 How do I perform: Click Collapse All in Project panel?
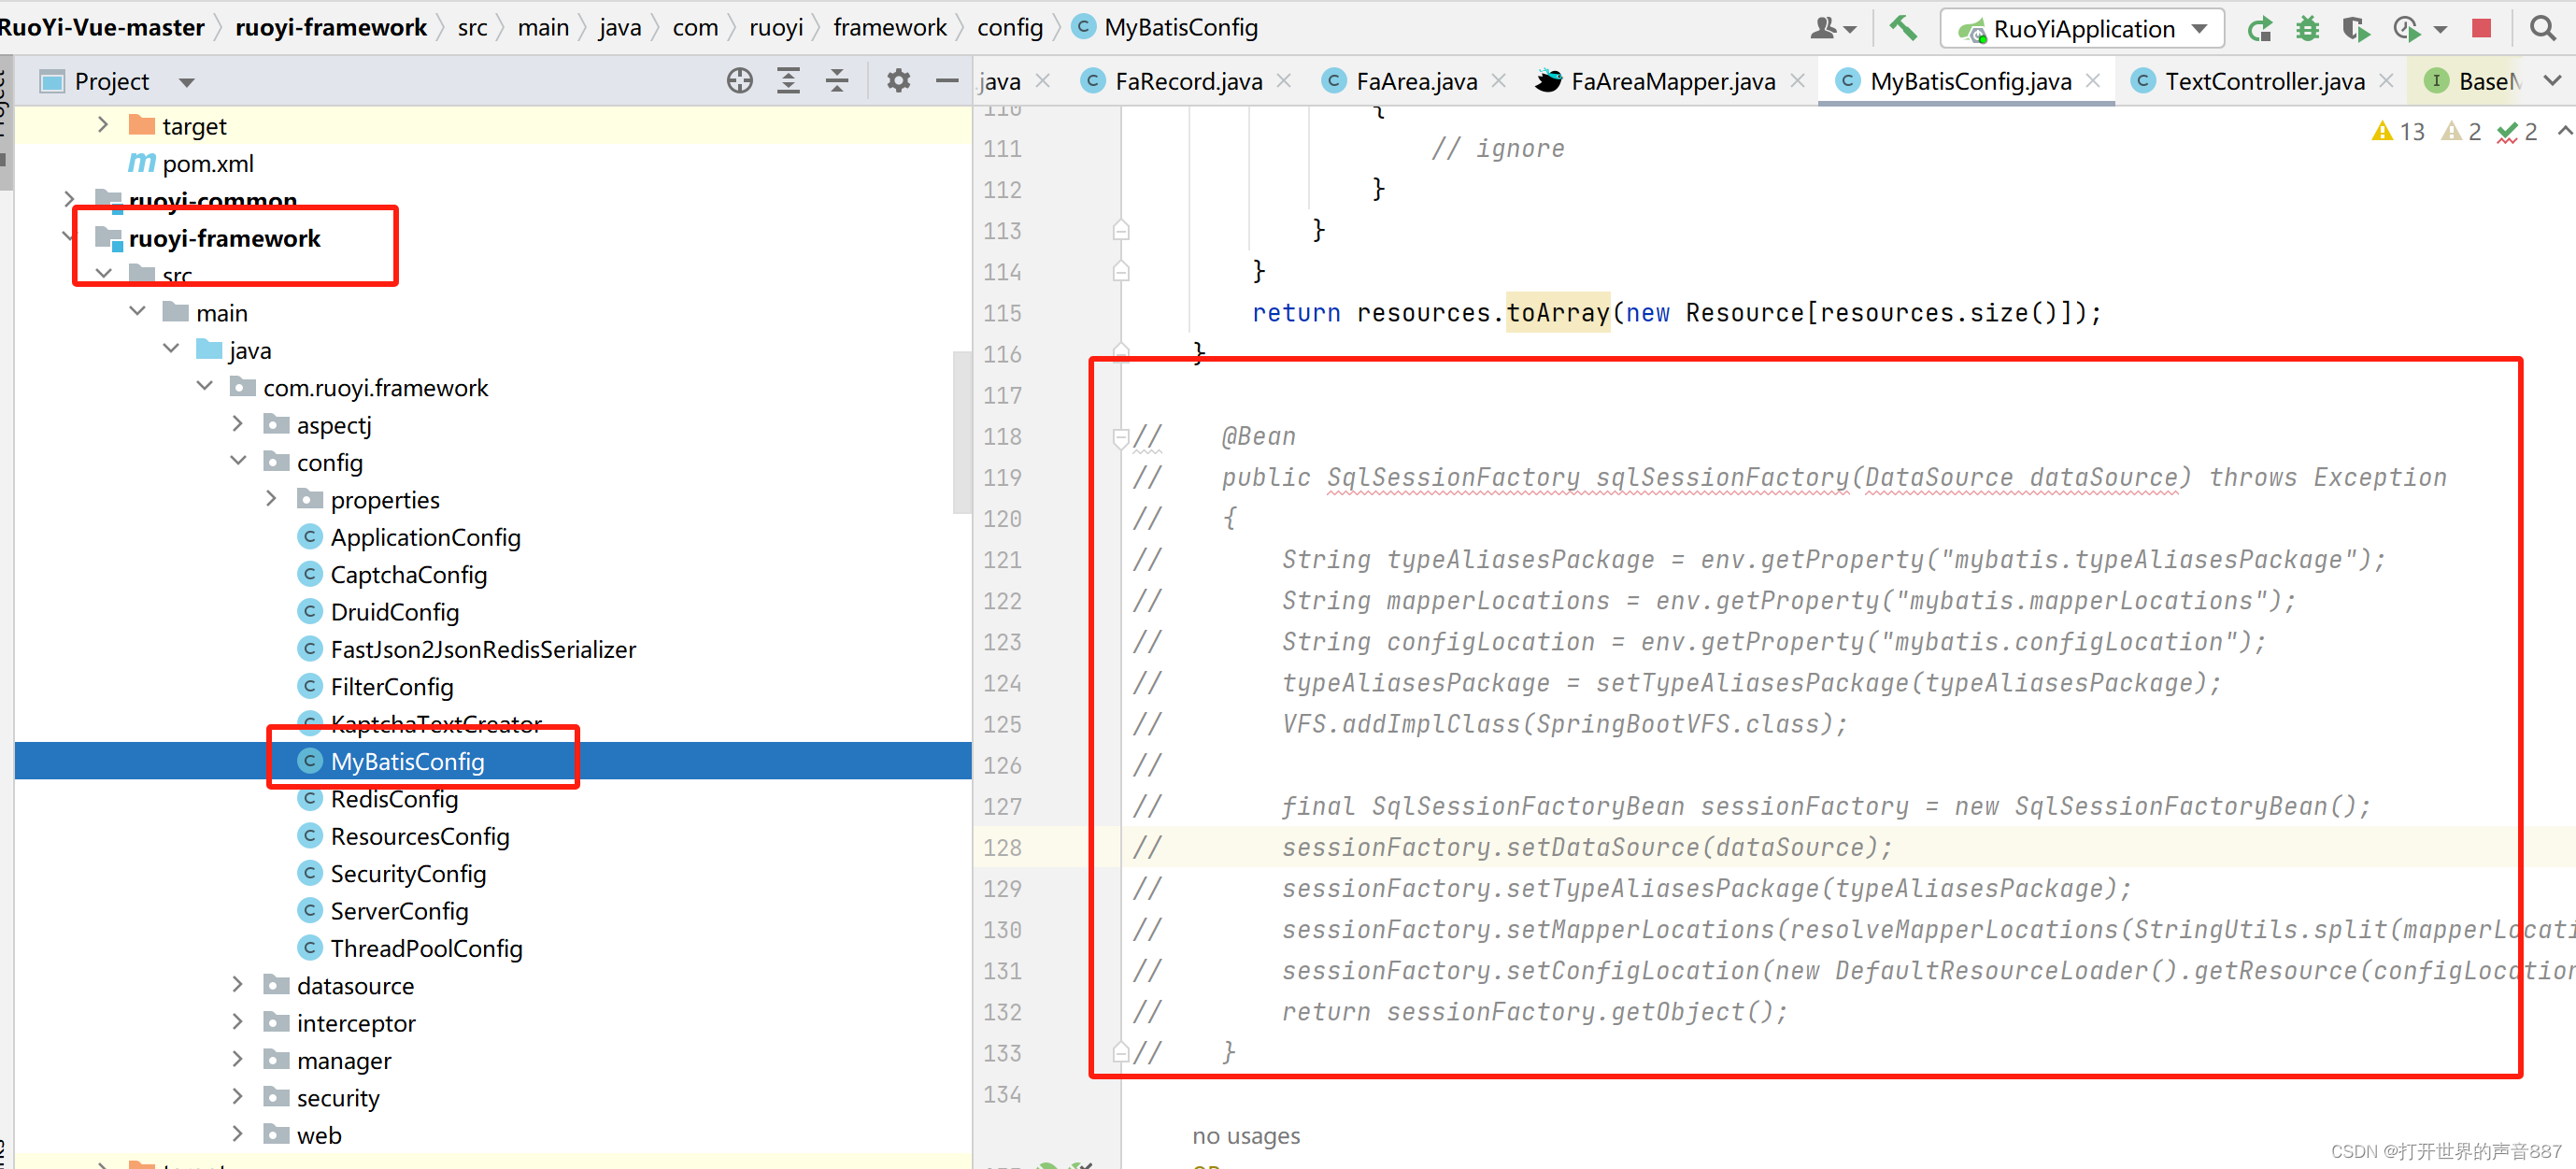pyautogui.click(x=837, y=81)
